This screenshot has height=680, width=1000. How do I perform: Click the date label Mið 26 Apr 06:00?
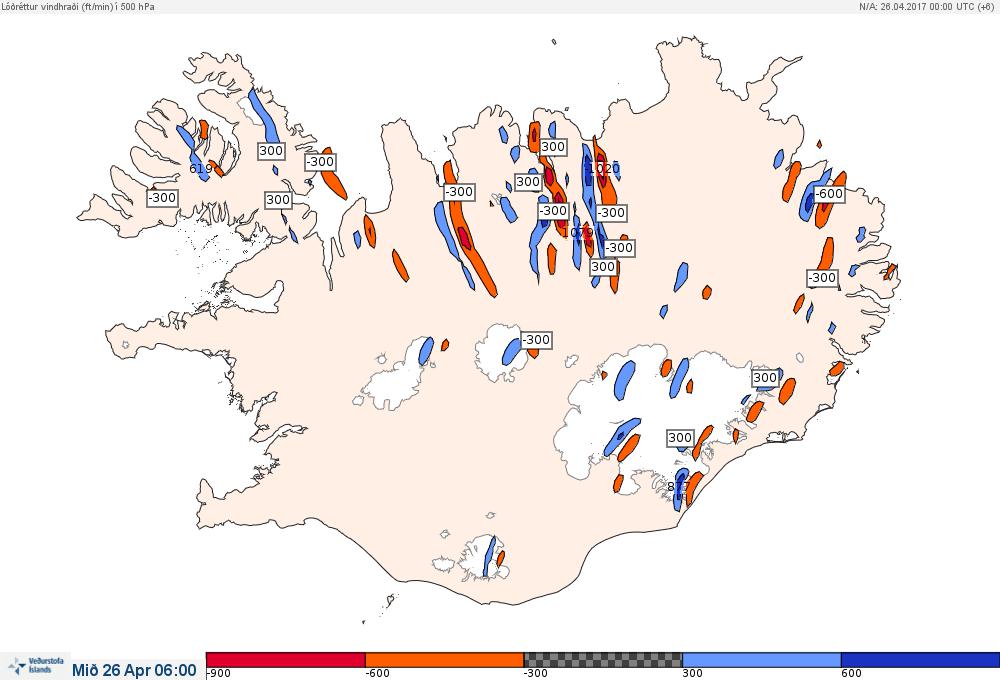134,670
